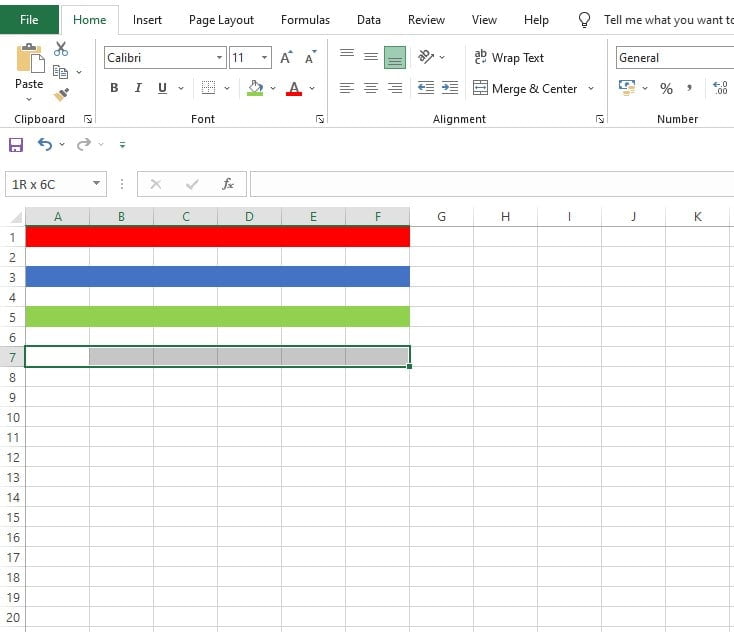Increase indent in the Alignment group
Screen dimensions: 734x632
click(x=450, y=88)
